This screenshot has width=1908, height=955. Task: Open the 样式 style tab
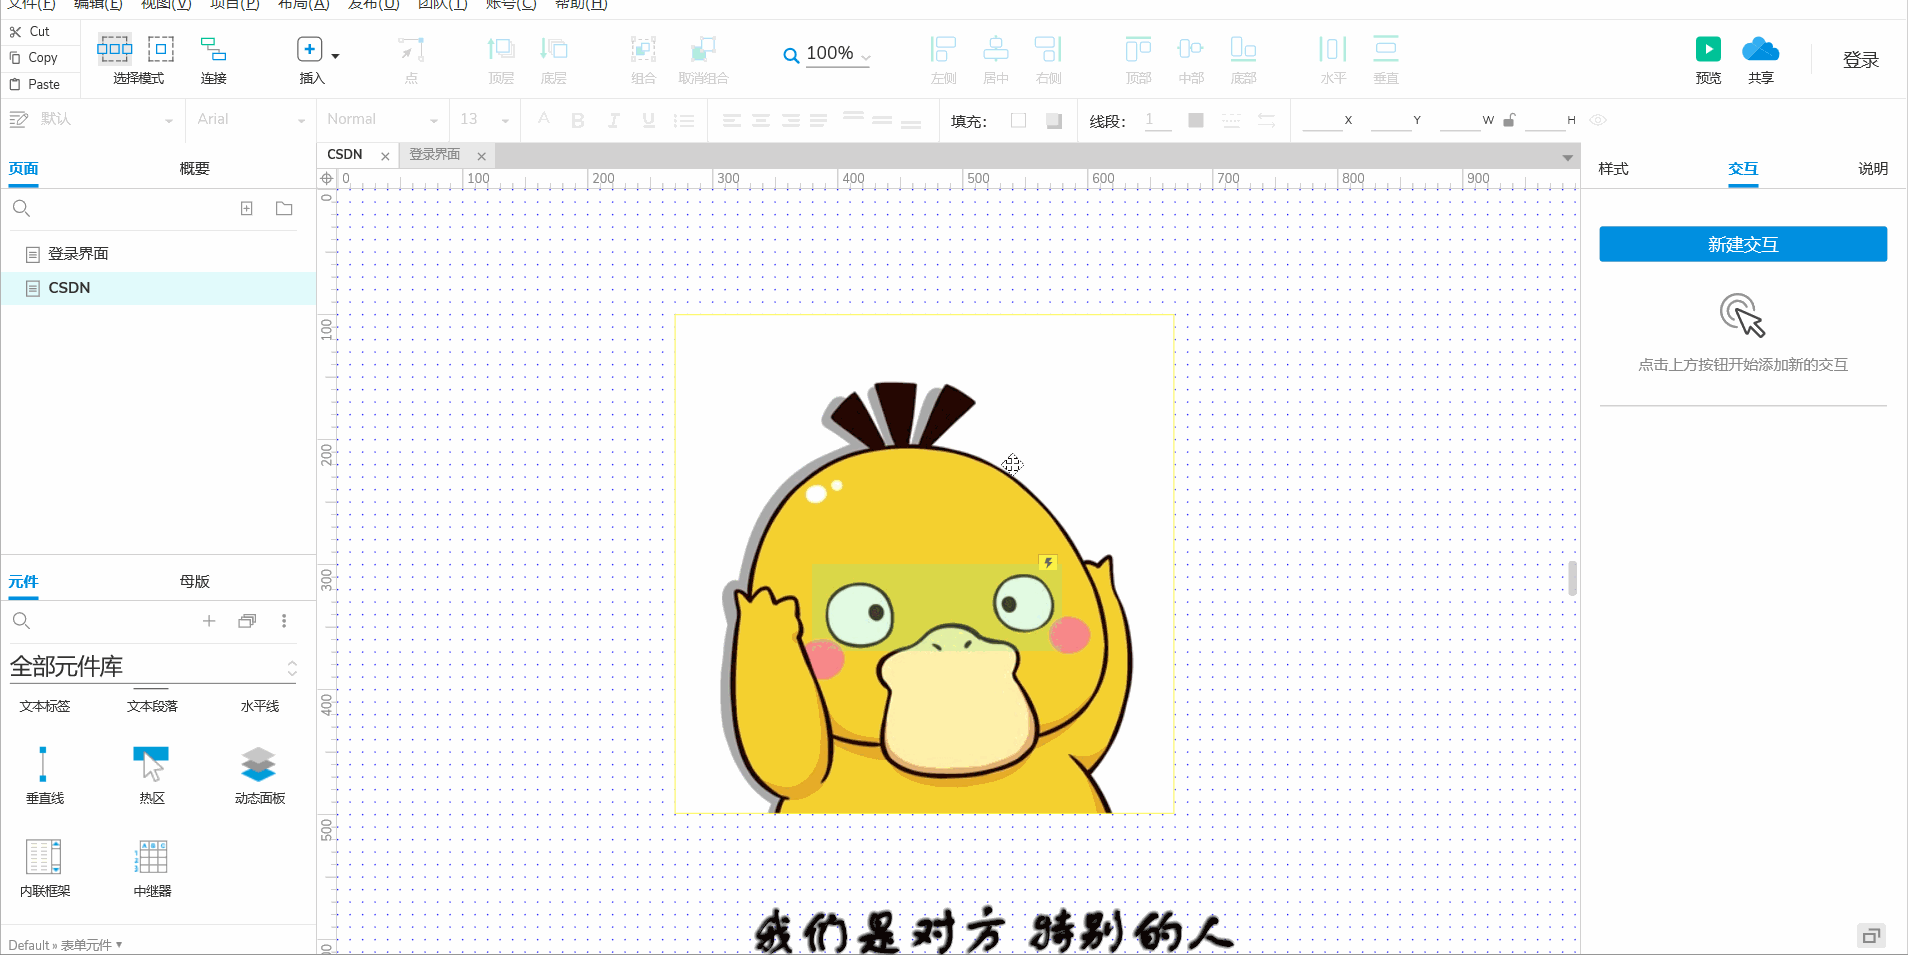1613,168
